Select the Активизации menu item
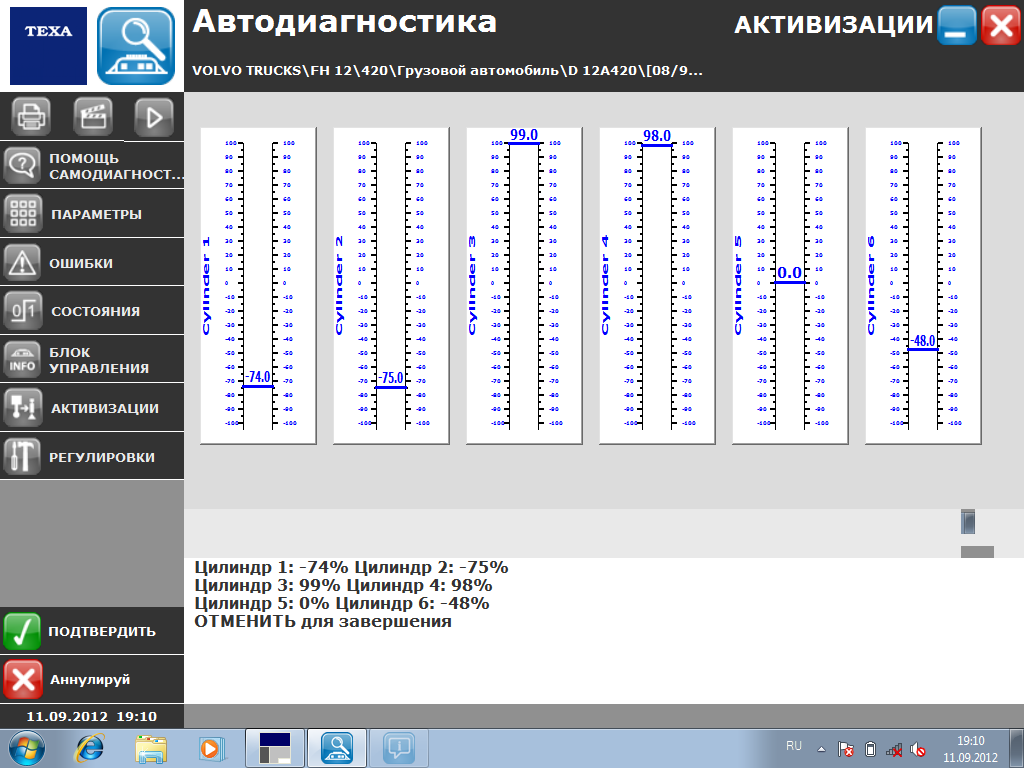The height and width of the screenshot is (768, 1024). point(92,408)
